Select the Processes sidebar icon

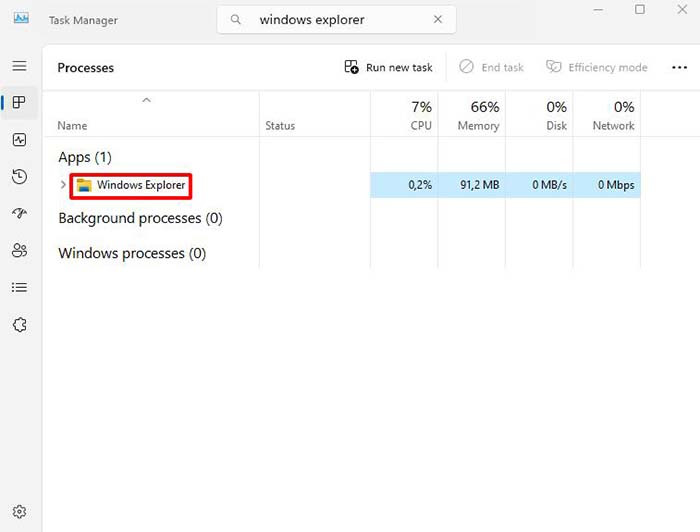19,103
